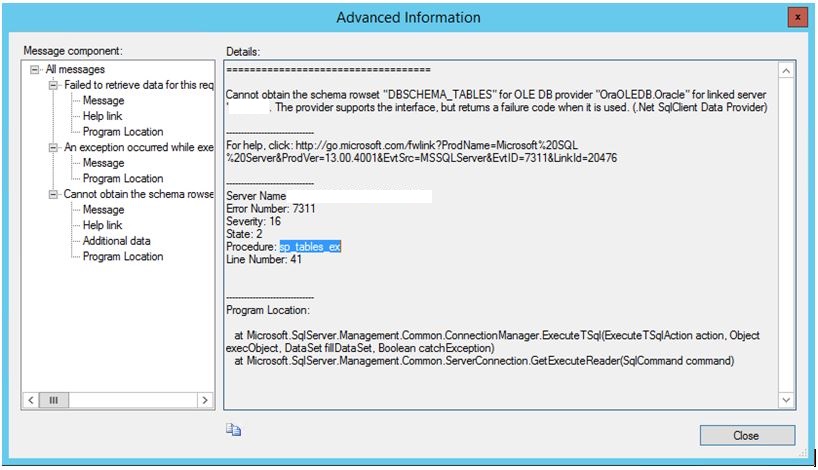The width and height of the screenshot is (818, 470).
Task: Select Help link under 'Cannot obtain the schema'
Action: click(102, 225)
